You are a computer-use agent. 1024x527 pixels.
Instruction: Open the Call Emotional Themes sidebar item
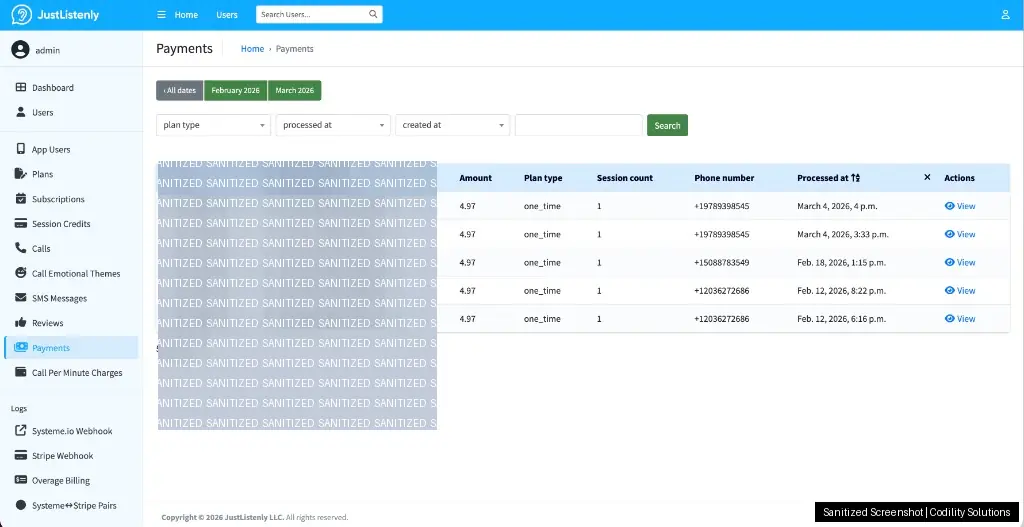click(71, 273)
